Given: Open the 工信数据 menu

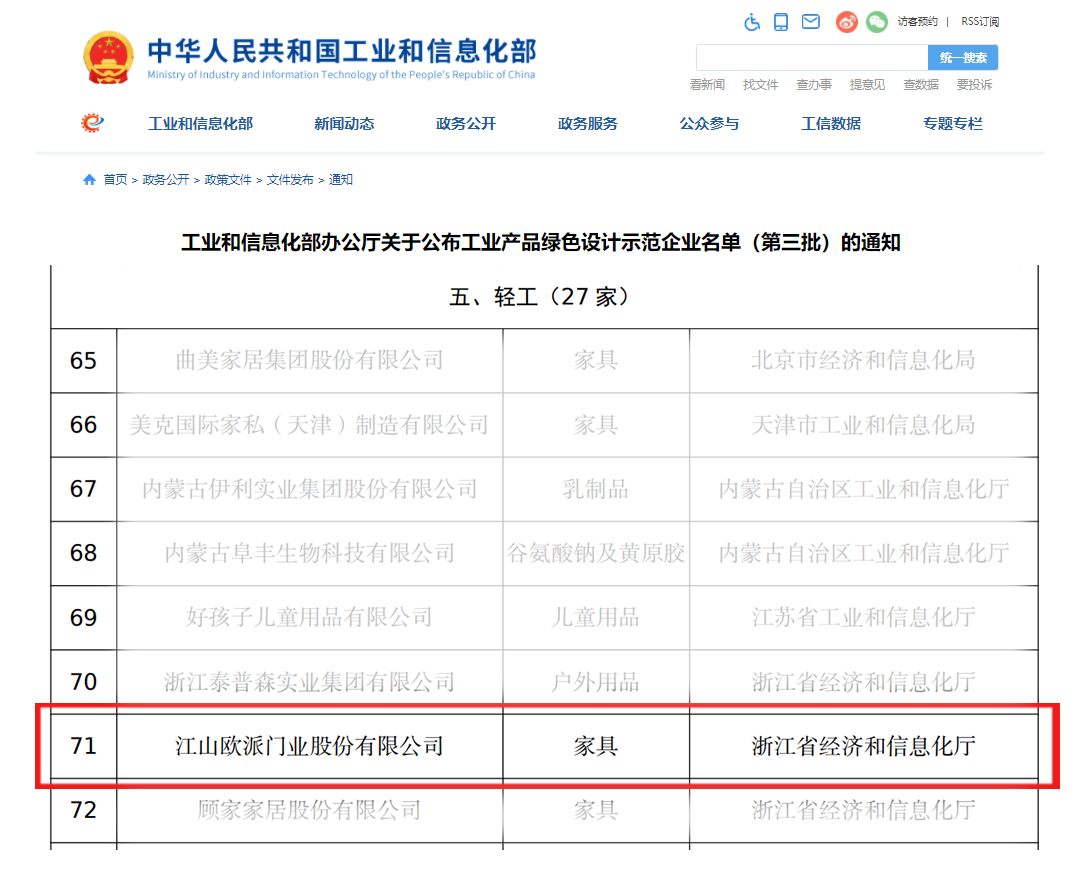Looking at the screenshot, I should [x=831, y=124].
